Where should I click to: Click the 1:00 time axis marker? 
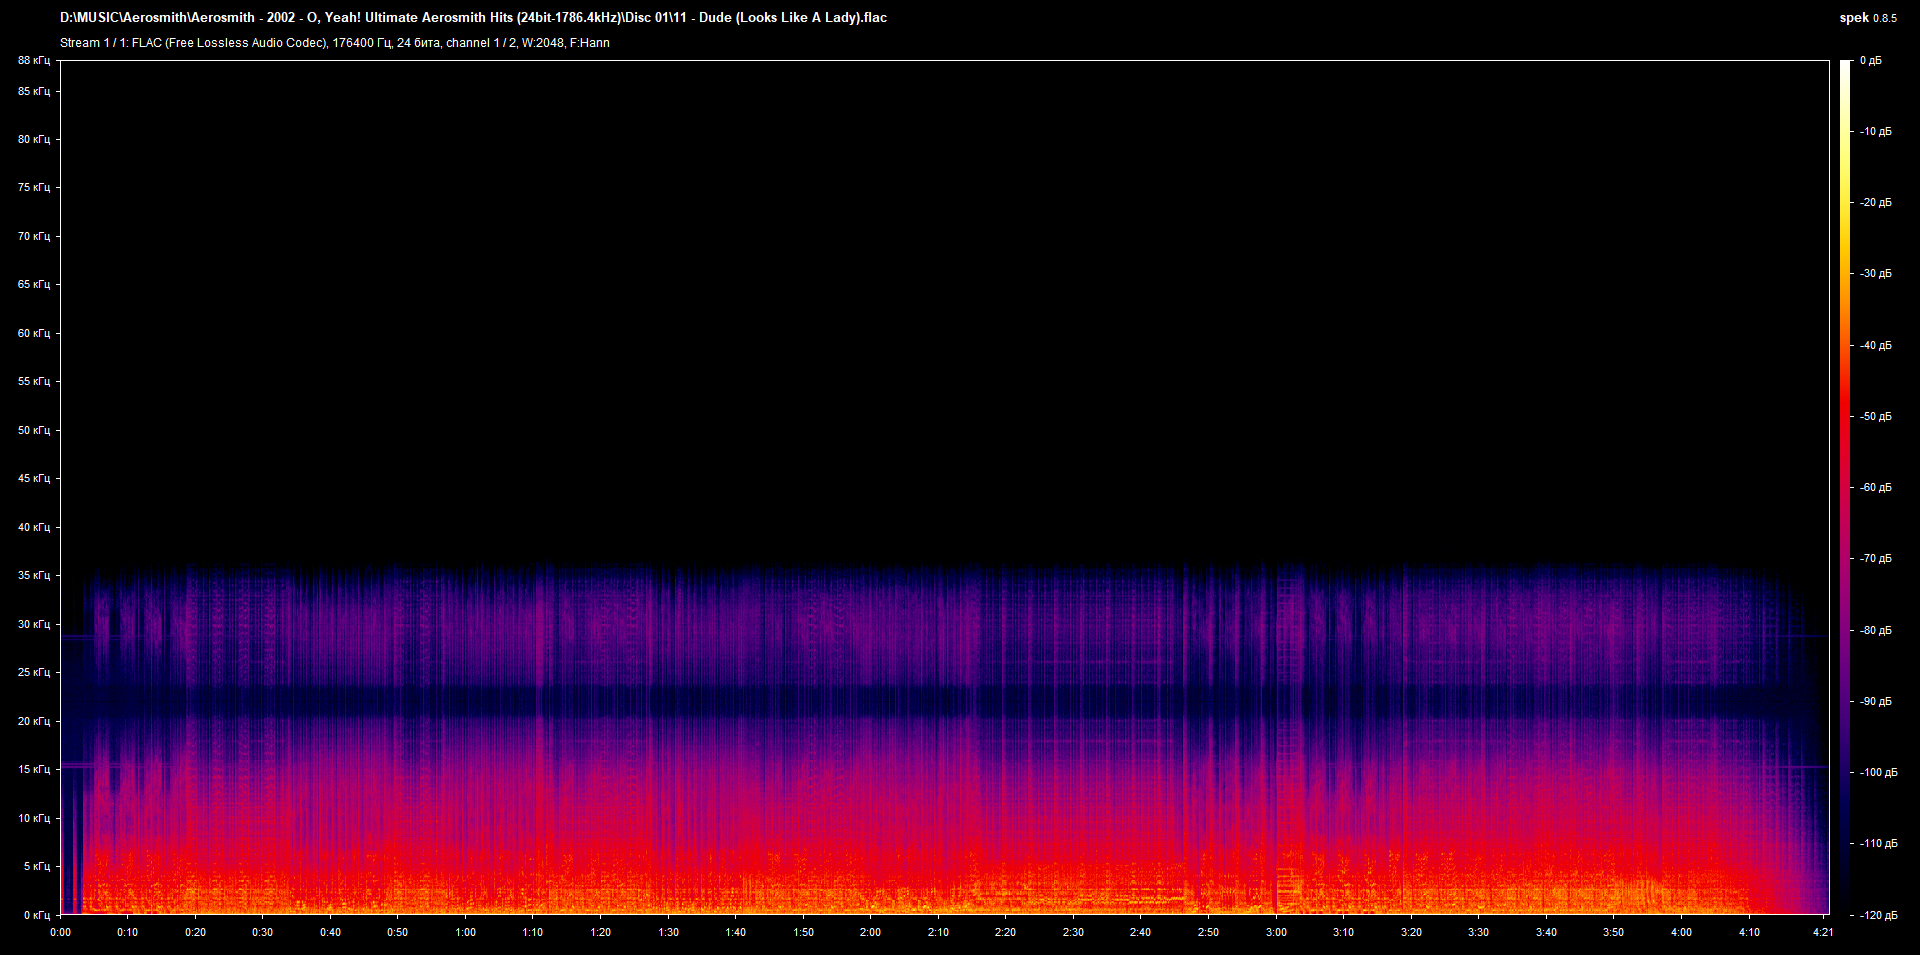465,932
